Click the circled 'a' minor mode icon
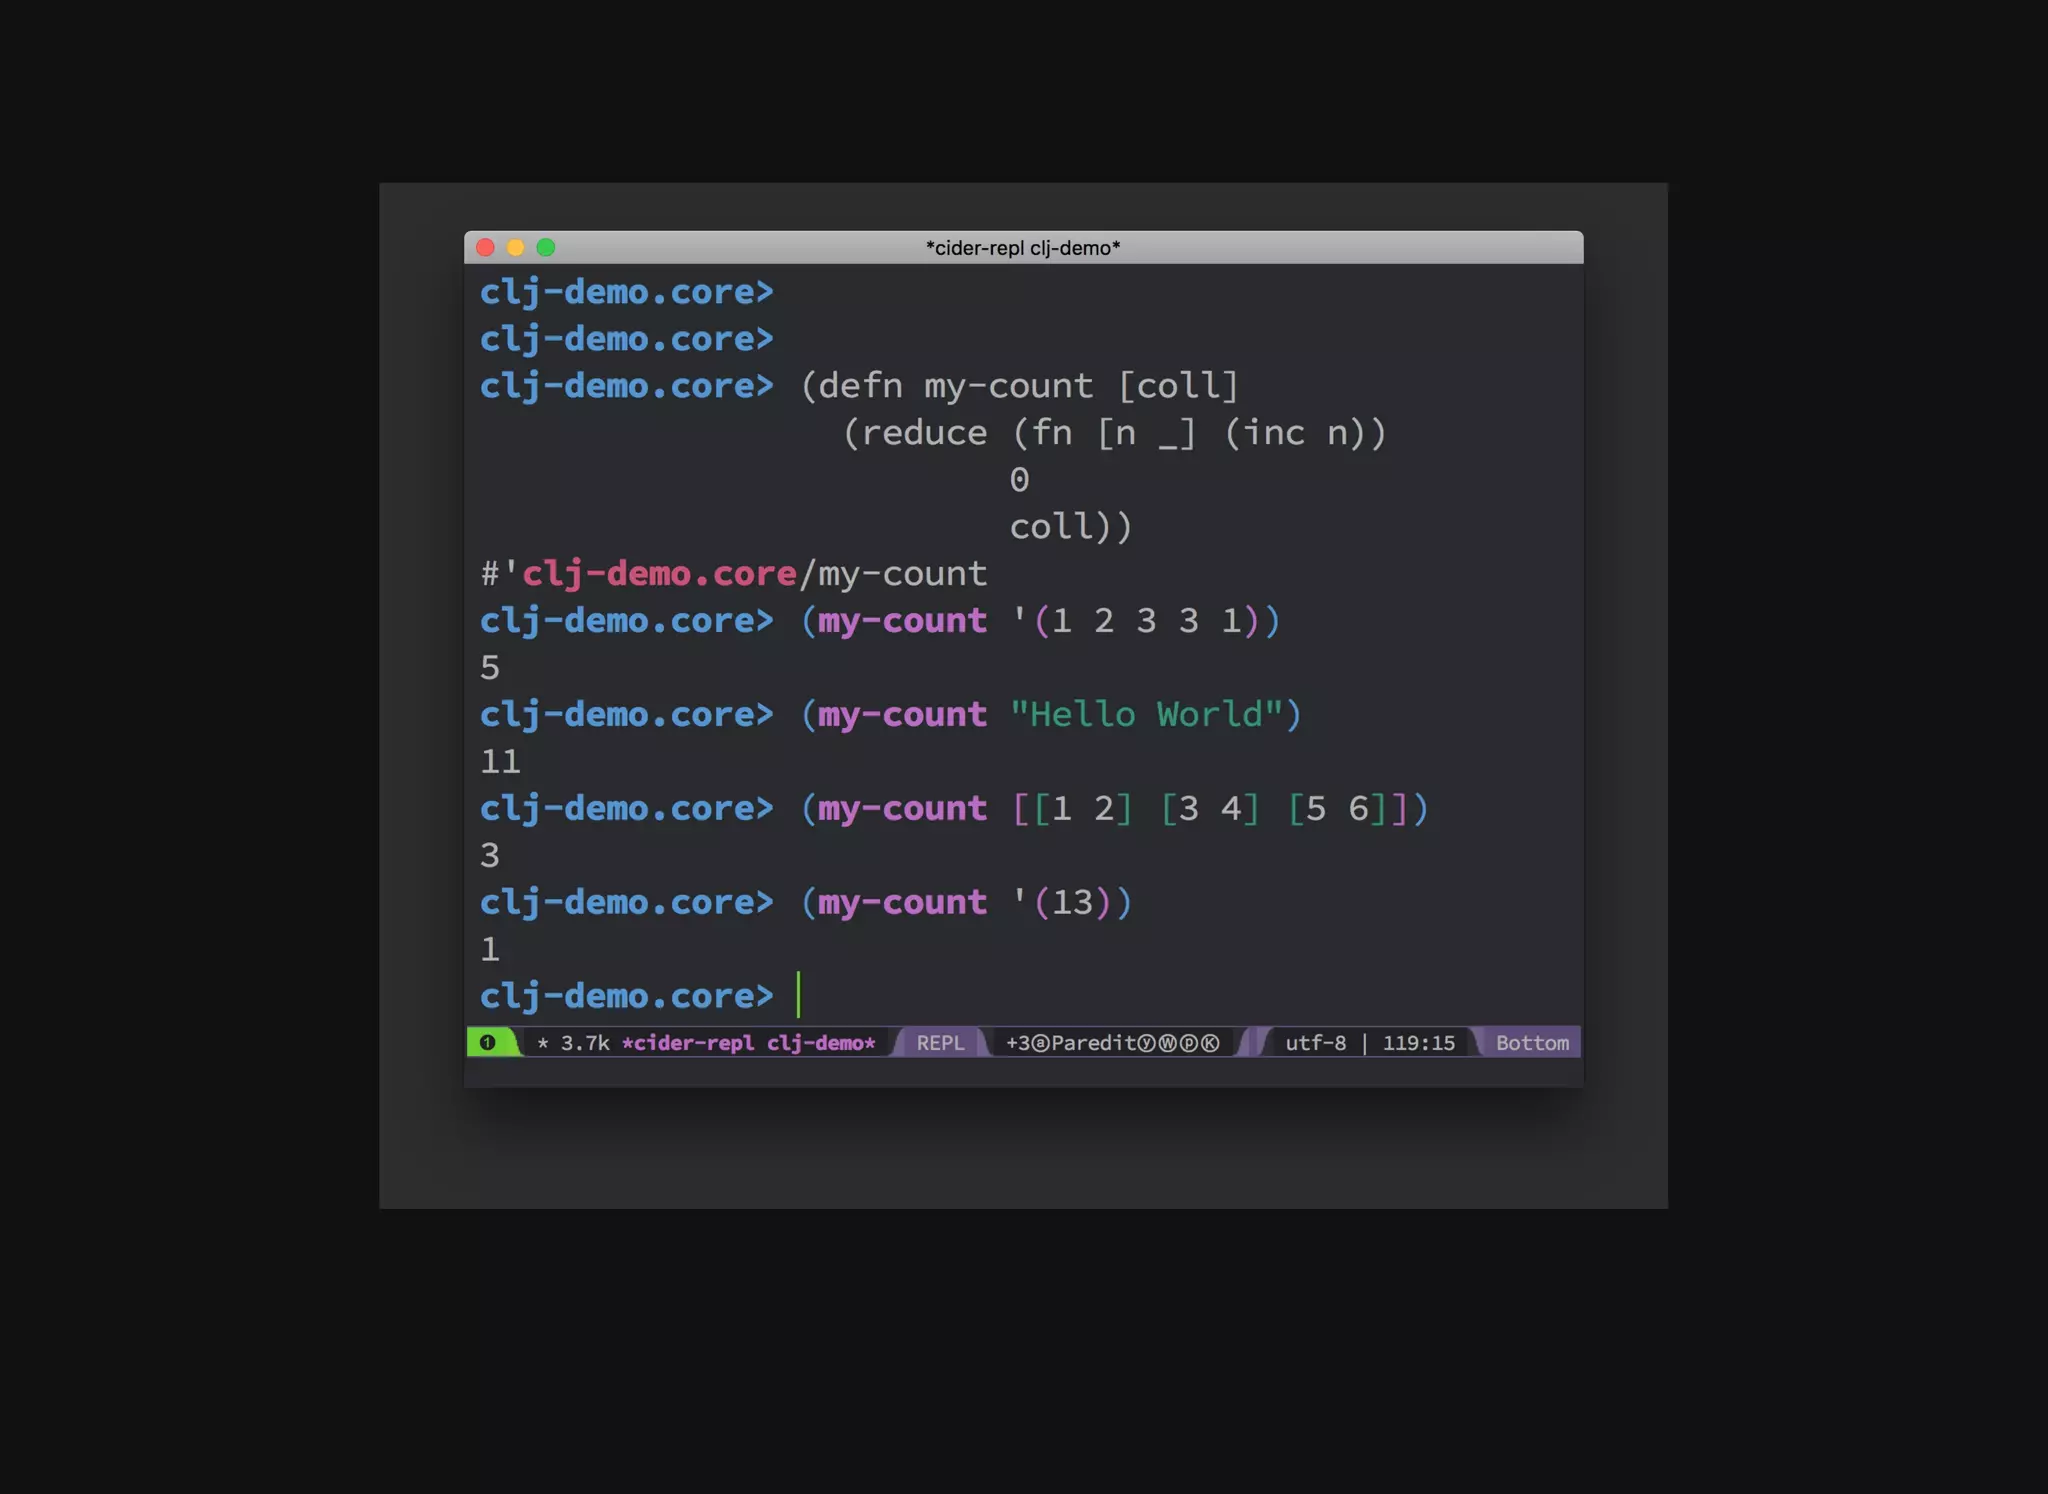This screenshot has height=1494, width=2048. [1040, 1043]
